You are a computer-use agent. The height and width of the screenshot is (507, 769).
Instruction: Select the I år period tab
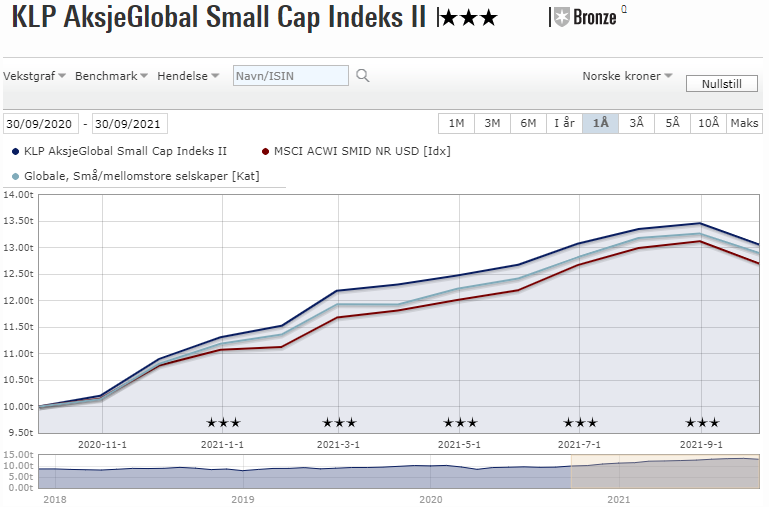(x=564, y=123)
